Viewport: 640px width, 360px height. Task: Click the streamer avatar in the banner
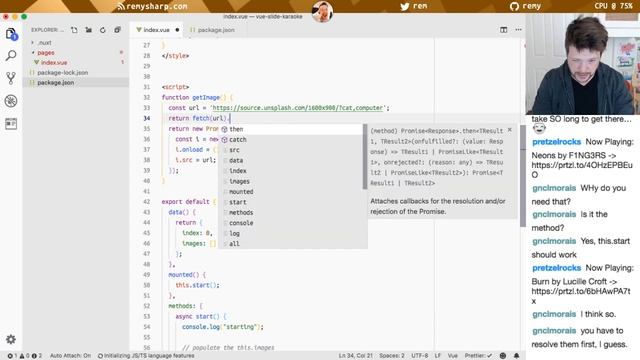322,11
